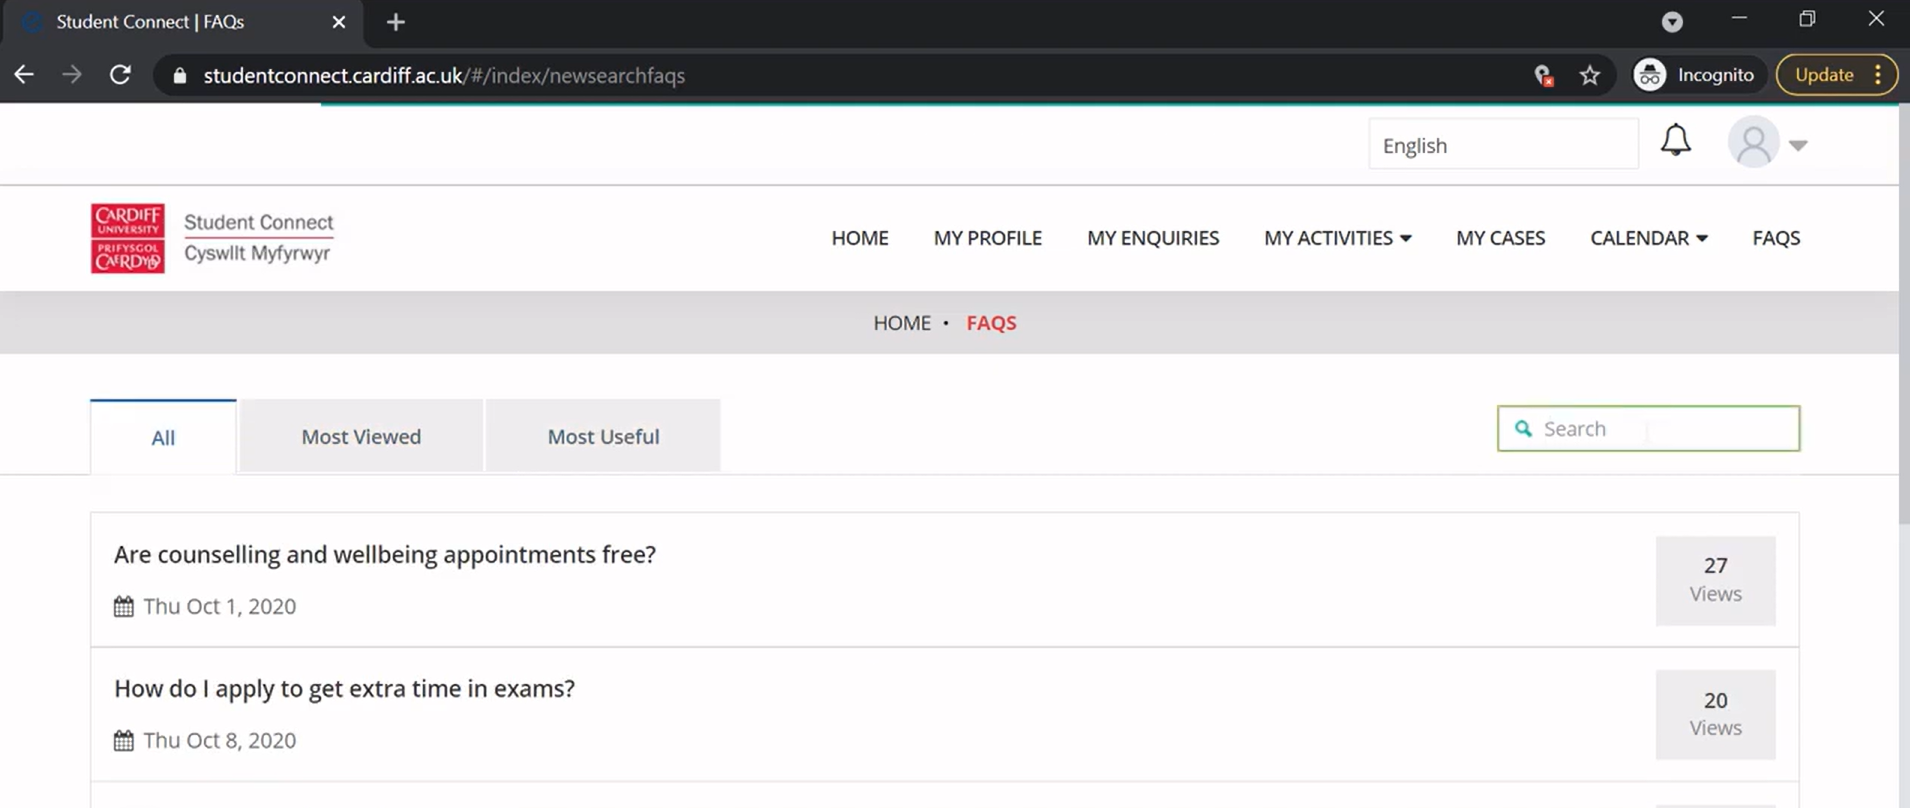Switch to the Most Viewed tab

pos(361,437)
